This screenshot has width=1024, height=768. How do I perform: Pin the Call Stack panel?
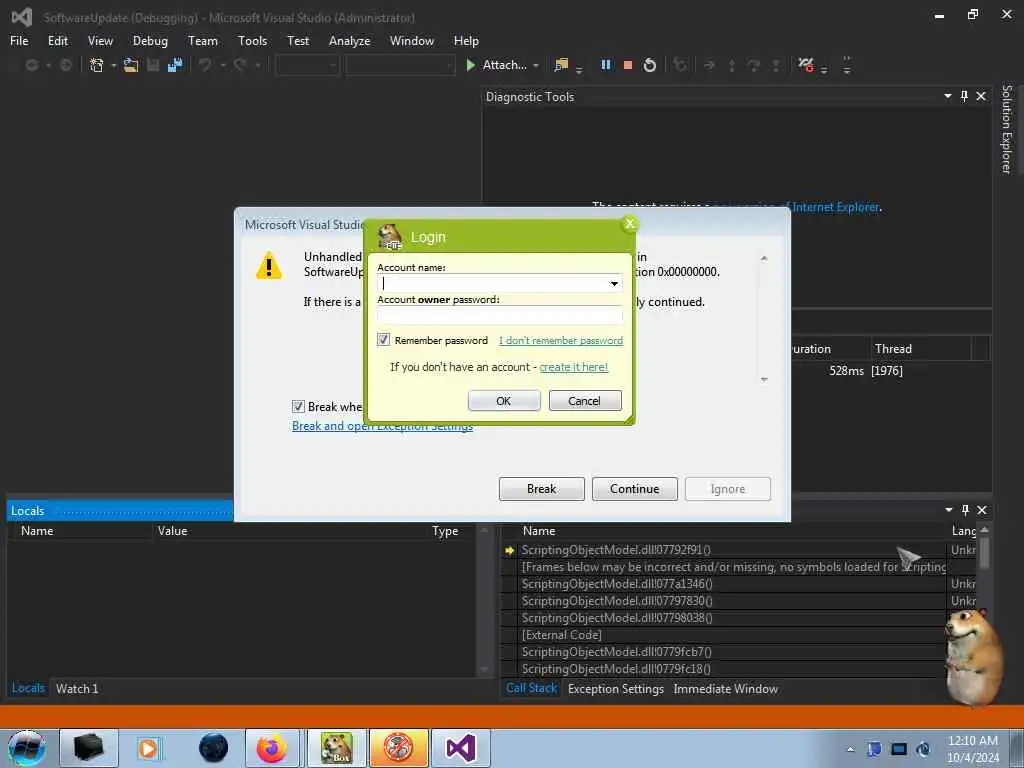965,510
